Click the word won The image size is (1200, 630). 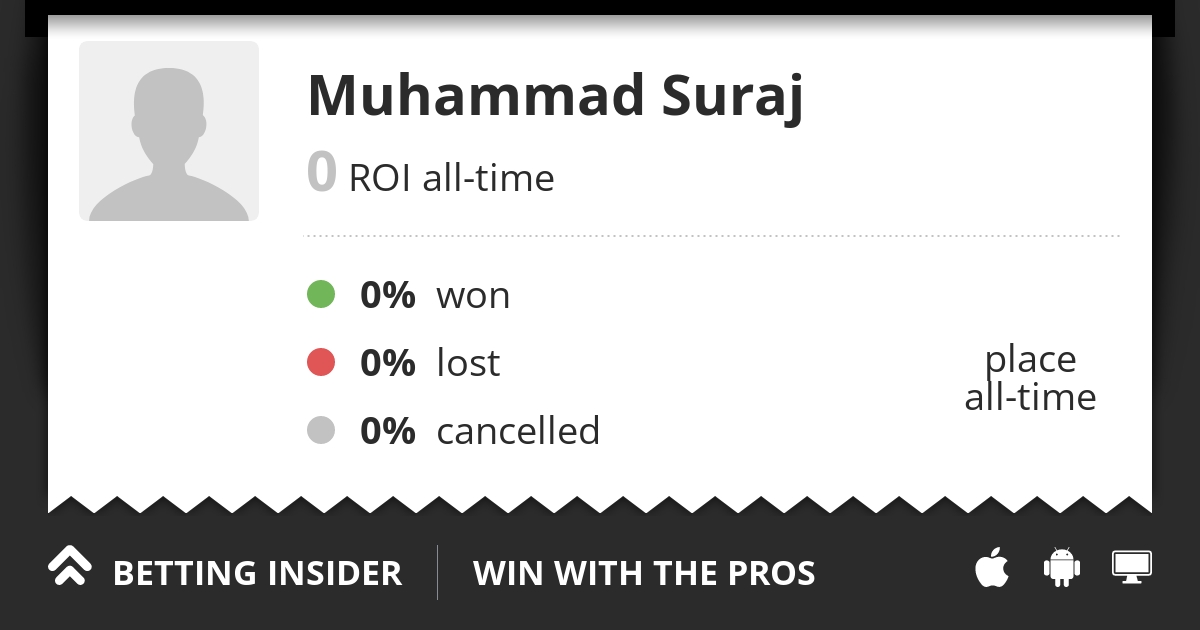pos(473,297)
